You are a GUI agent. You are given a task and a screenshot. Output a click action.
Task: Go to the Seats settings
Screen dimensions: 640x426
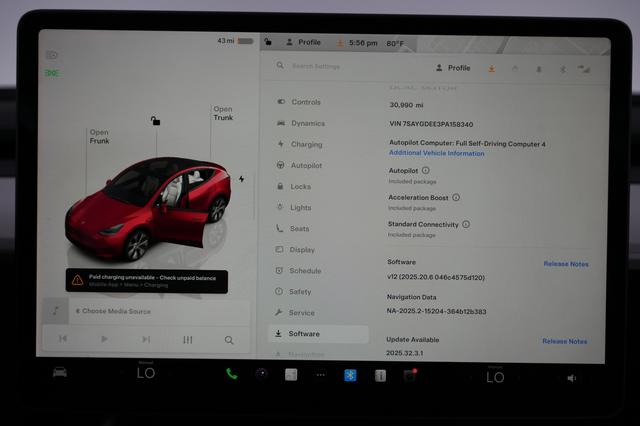coord(293,229)
